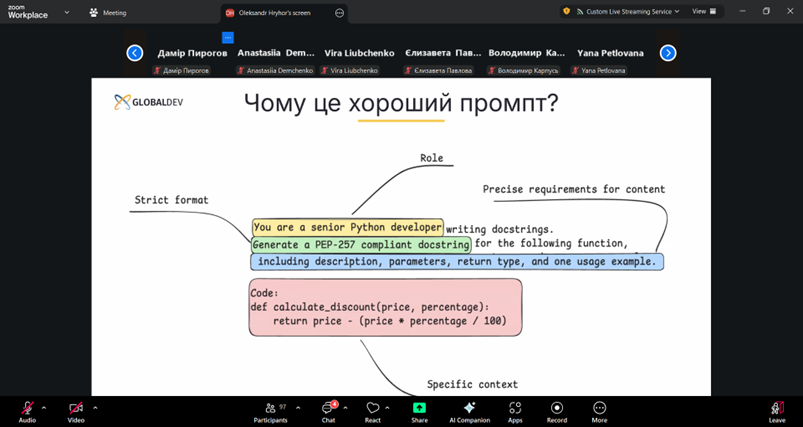The width and height of the screenshot is (803, 427).
Task: Open the Chat panel
Action: pos(328,410)
